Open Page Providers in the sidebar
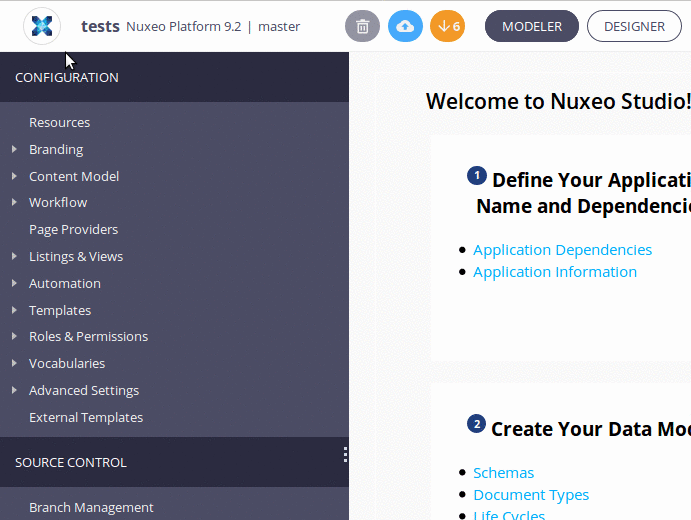The height and width of the screenshot is (520, 691). (x=74, y=230)
